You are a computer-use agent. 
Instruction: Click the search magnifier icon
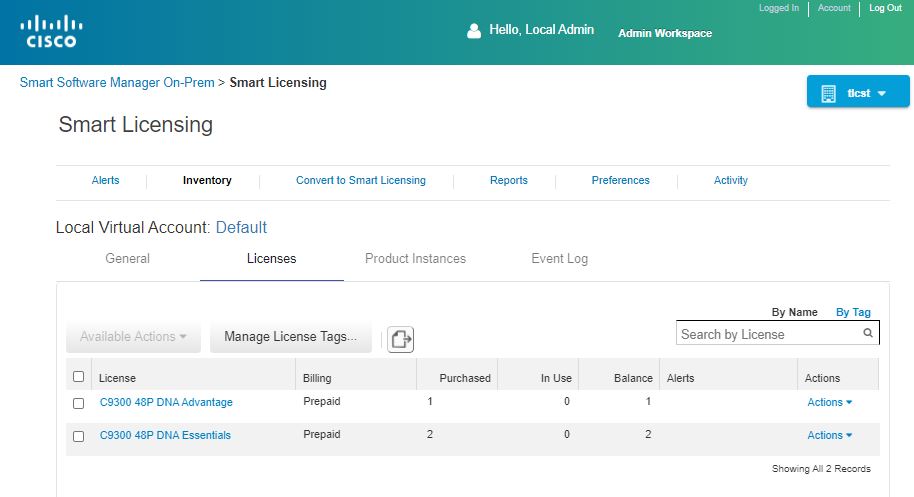[x=868, y=333]
